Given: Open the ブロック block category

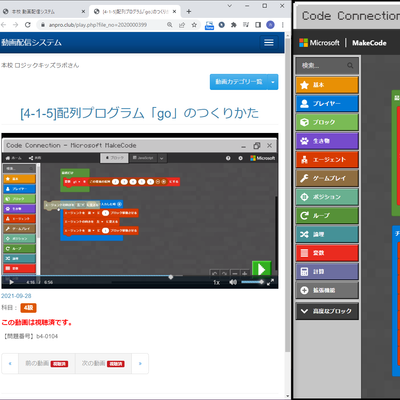Looking at the screenshot, I should pyautogui.click(x=327, y=122).
